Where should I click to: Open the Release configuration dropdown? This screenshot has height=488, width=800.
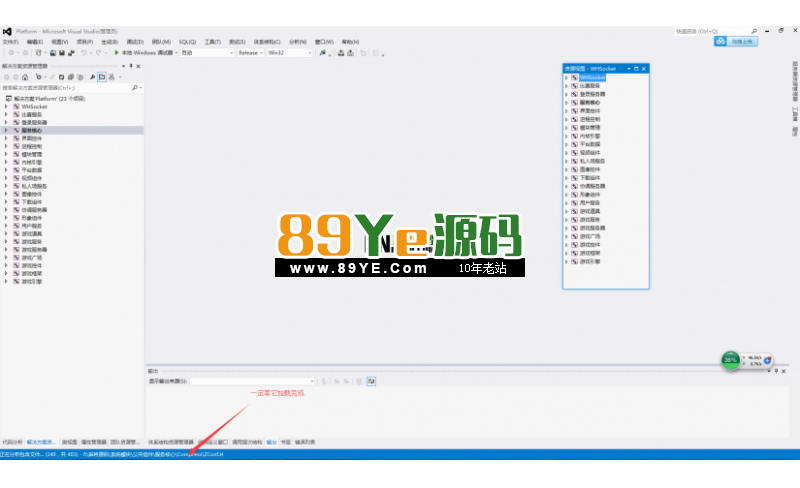pyautogui.click(x=250, y=53)
